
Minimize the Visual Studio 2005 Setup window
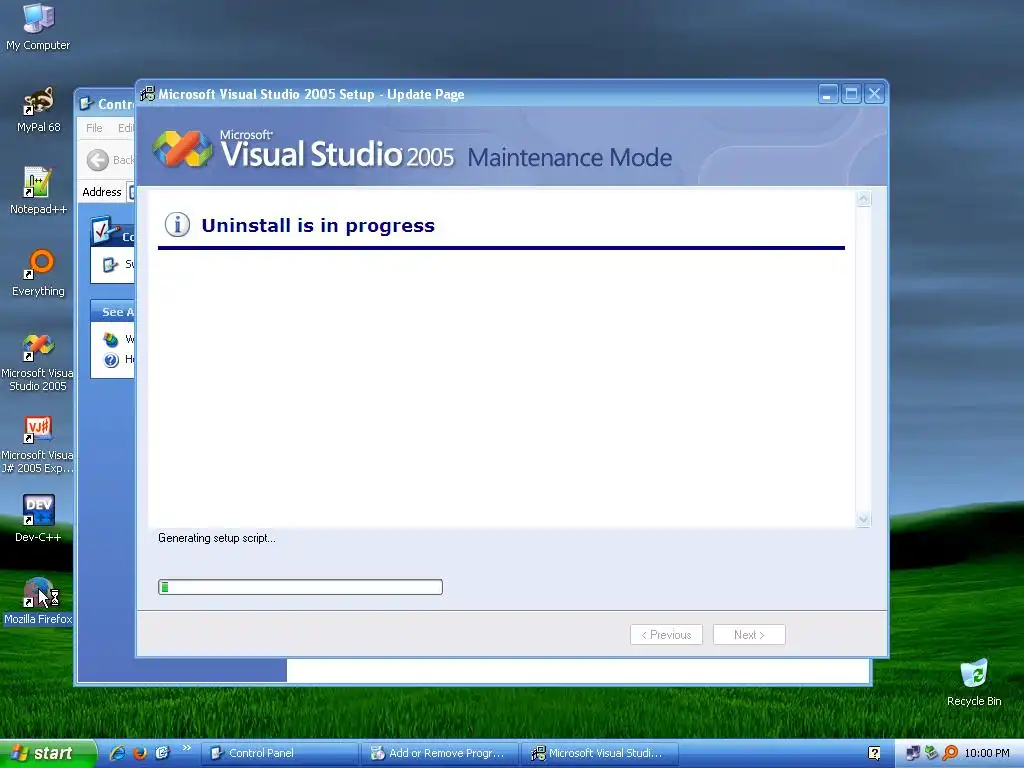pyautogui.click(x=828, y=94)
